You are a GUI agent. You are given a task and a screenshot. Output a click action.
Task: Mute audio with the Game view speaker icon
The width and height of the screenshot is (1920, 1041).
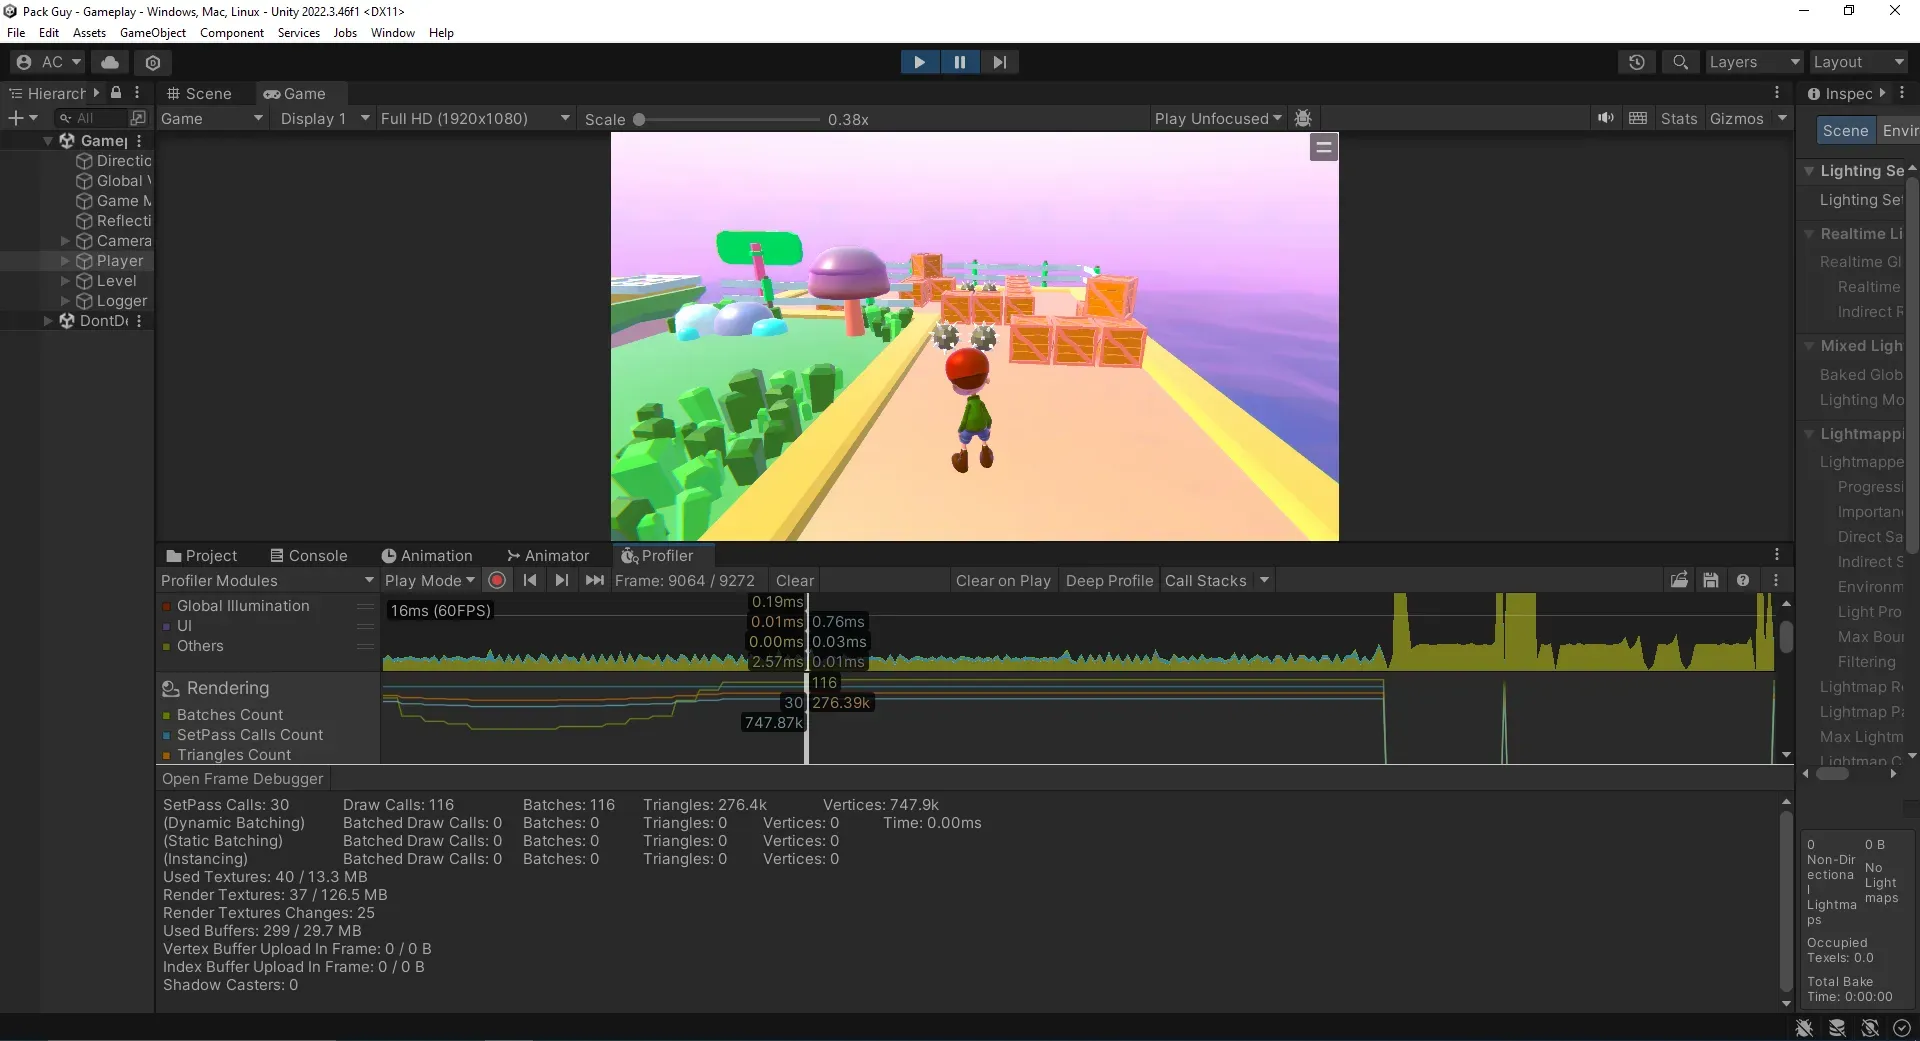(x=1605, y=118)
